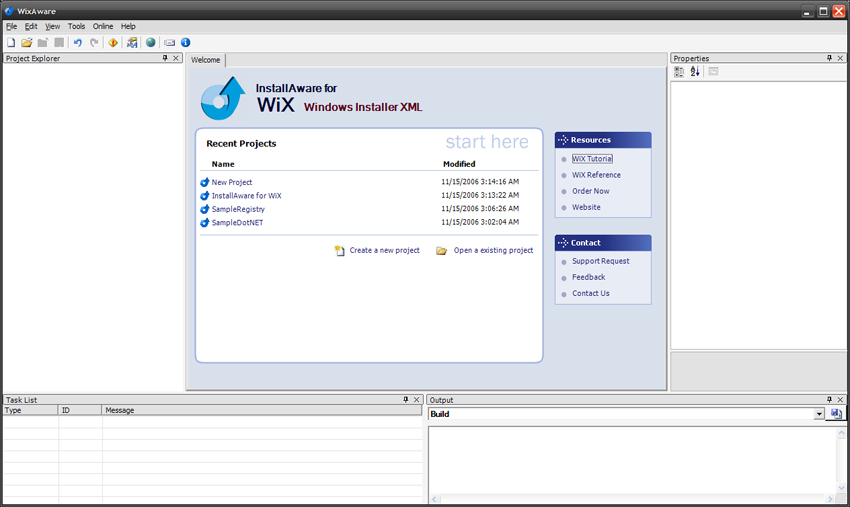Click the blue info about icon
Image resolution: width=850 pixels, height=507 pixels.
coord(185,42)
